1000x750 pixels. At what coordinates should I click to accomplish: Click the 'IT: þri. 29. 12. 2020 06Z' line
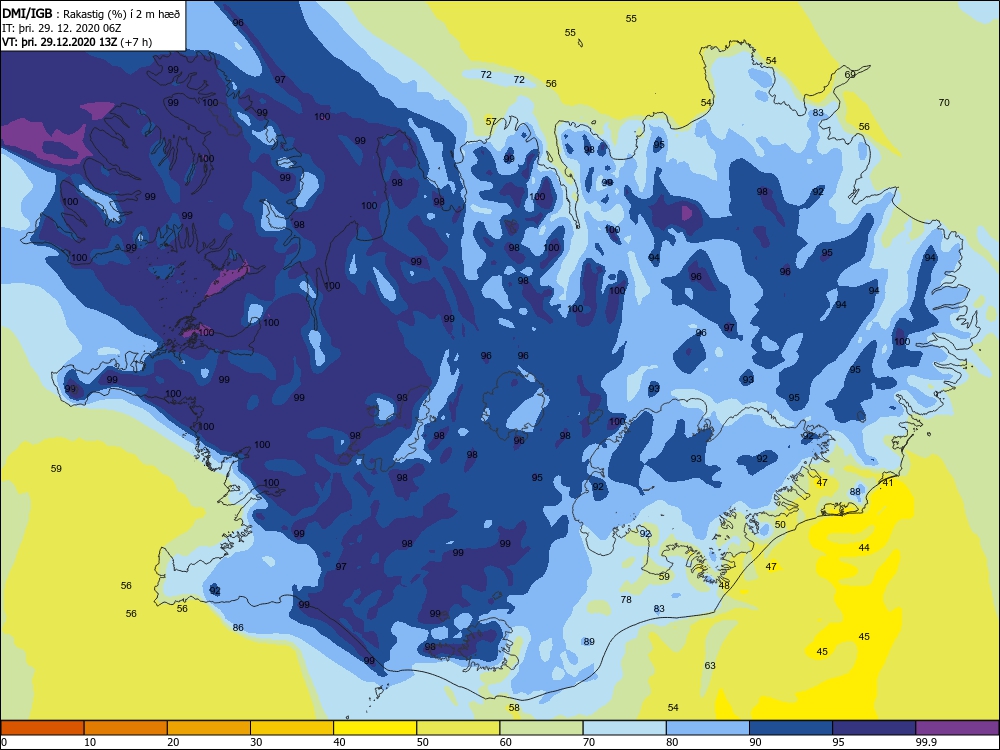[59, 28]
